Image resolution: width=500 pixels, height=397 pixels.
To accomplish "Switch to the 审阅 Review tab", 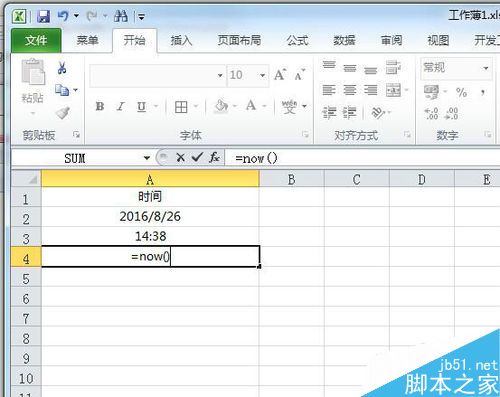I will click(x=391, y=41).
